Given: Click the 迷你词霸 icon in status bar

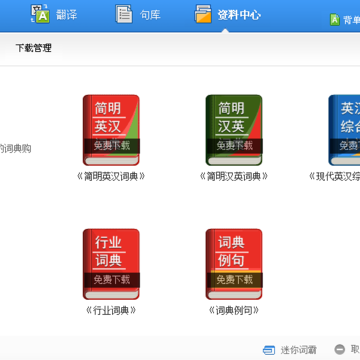Looking at the screenshot, I should click(x=269, y=350).
